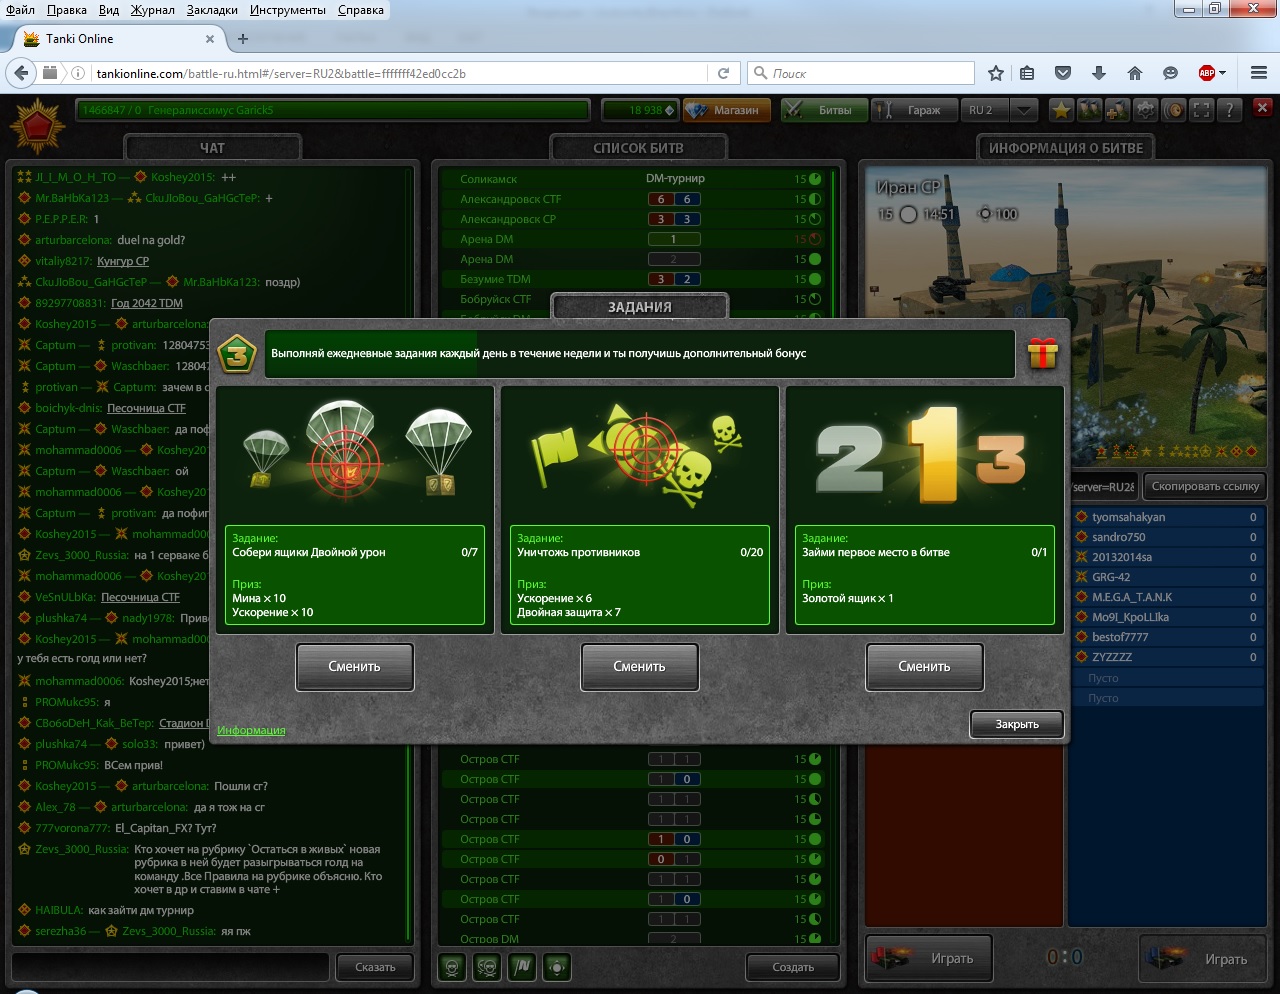Click the add-friend plus icon
Screen dimensions: 1280x994
(1118, 110)
